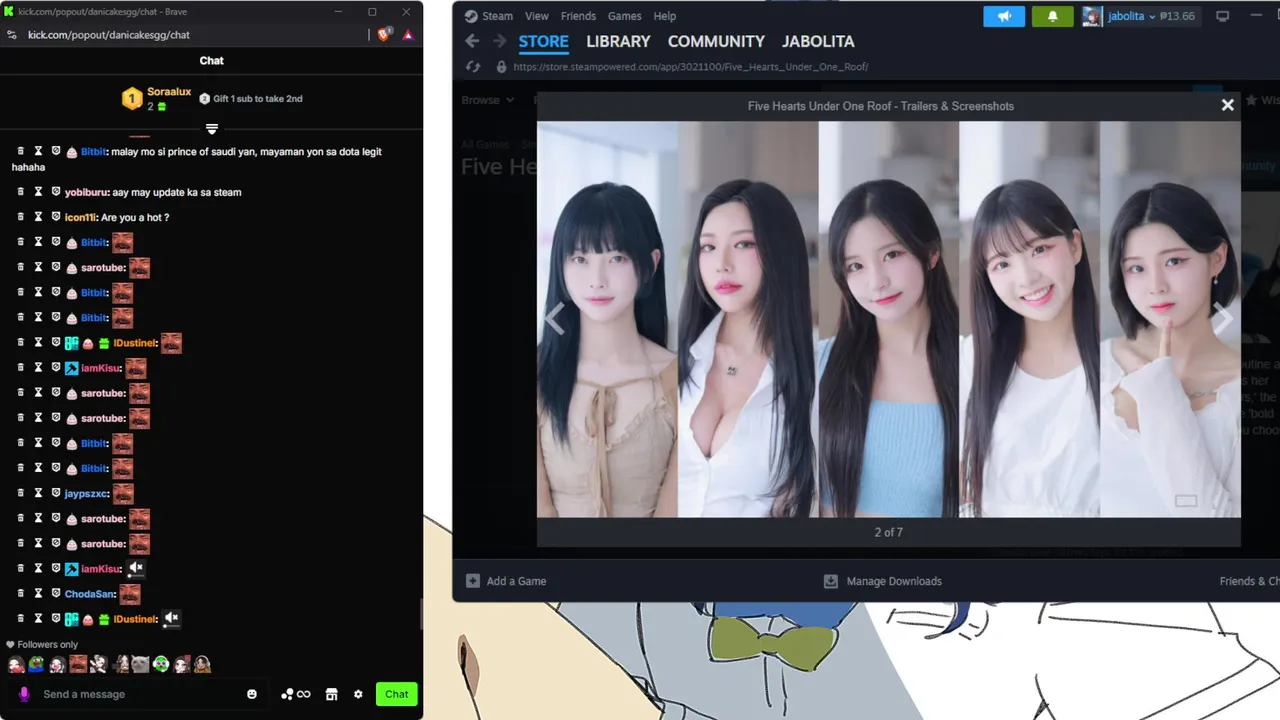The height and width of the screenshot is (720, 1280).
Task: Timeout ChodaSan with the hourglass icon
Action: 38,593
